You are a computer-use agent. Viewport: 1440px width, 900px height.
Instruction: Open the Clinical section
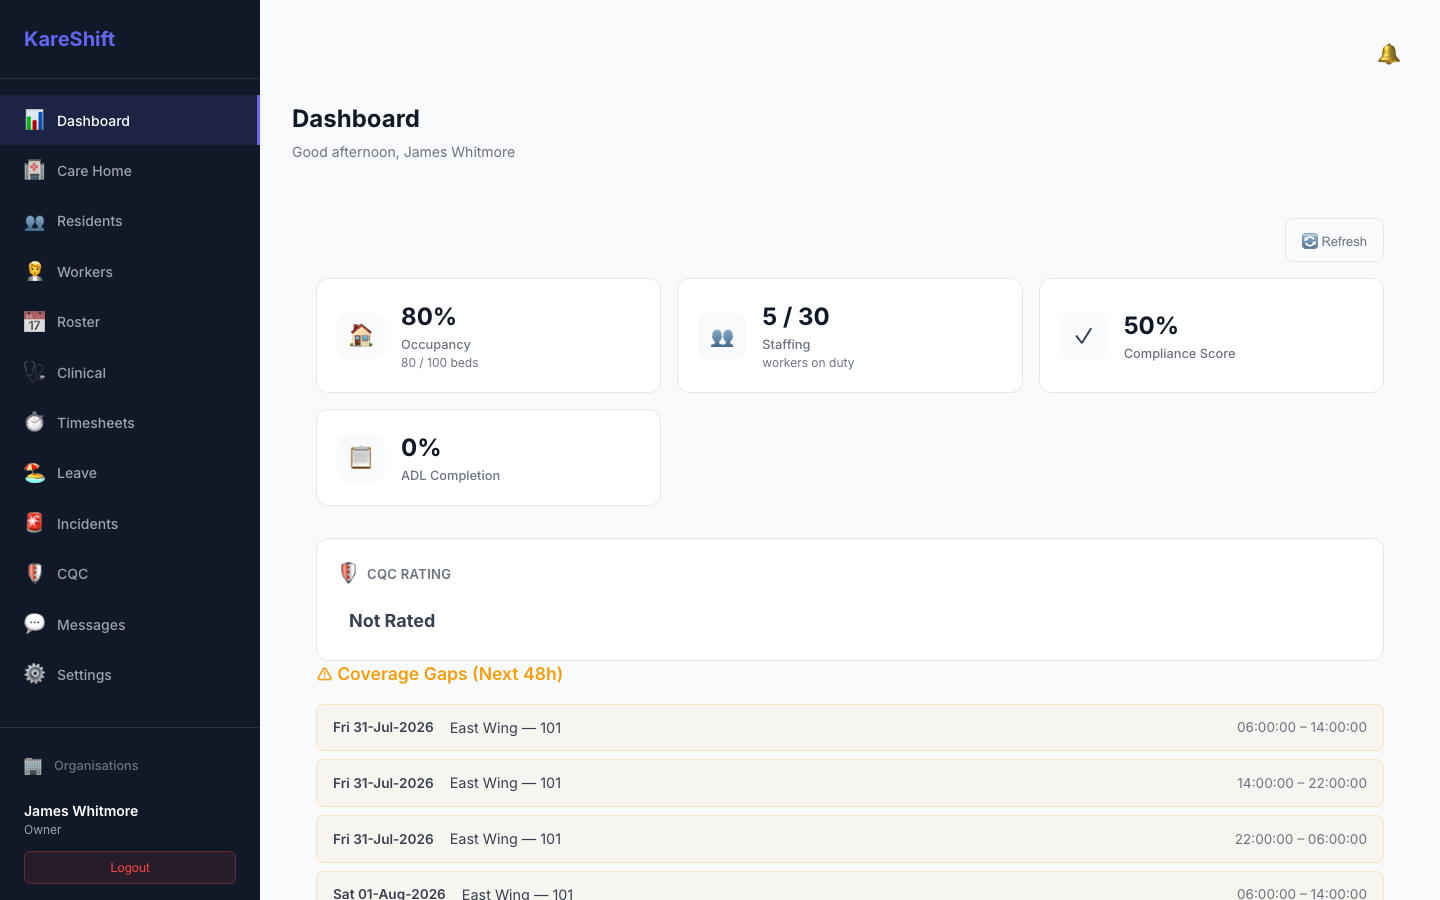130,372
